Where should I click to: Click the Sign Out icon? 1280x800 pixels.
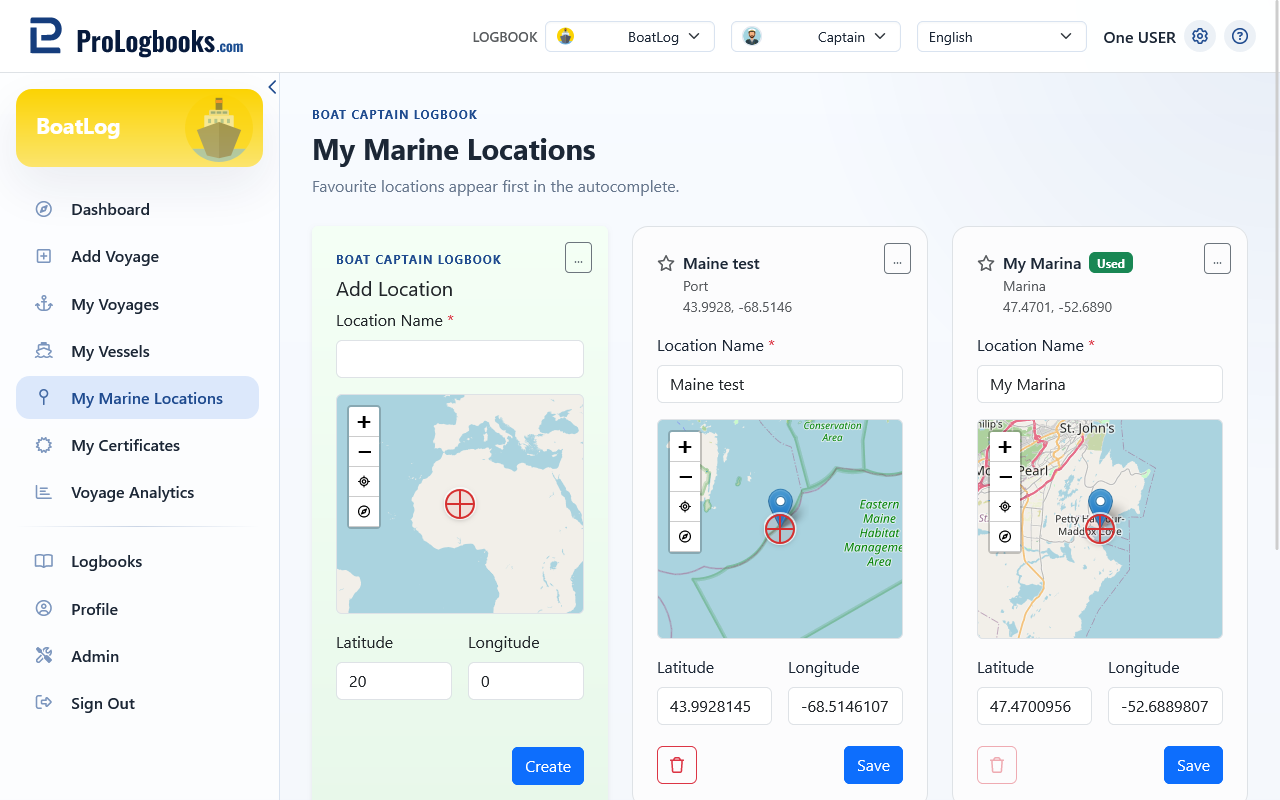[x=44, y=703]
